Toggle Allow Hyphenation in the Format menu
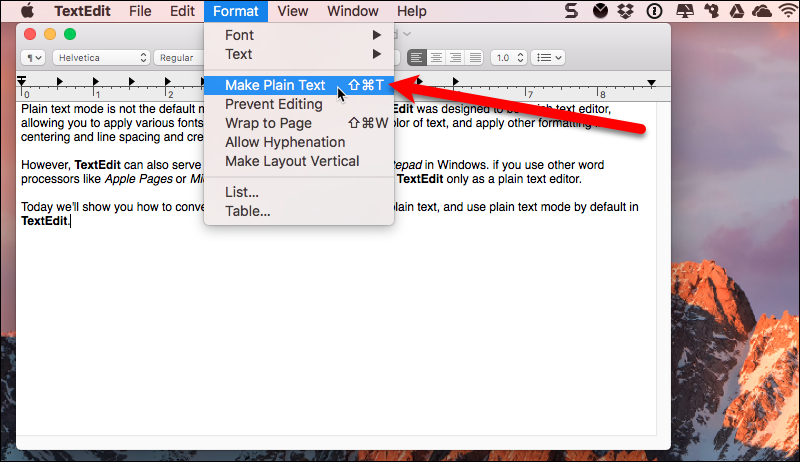Image resolution: width=800 pixels, height=462 pixels. pyautogui.click(x=285, y=142)
